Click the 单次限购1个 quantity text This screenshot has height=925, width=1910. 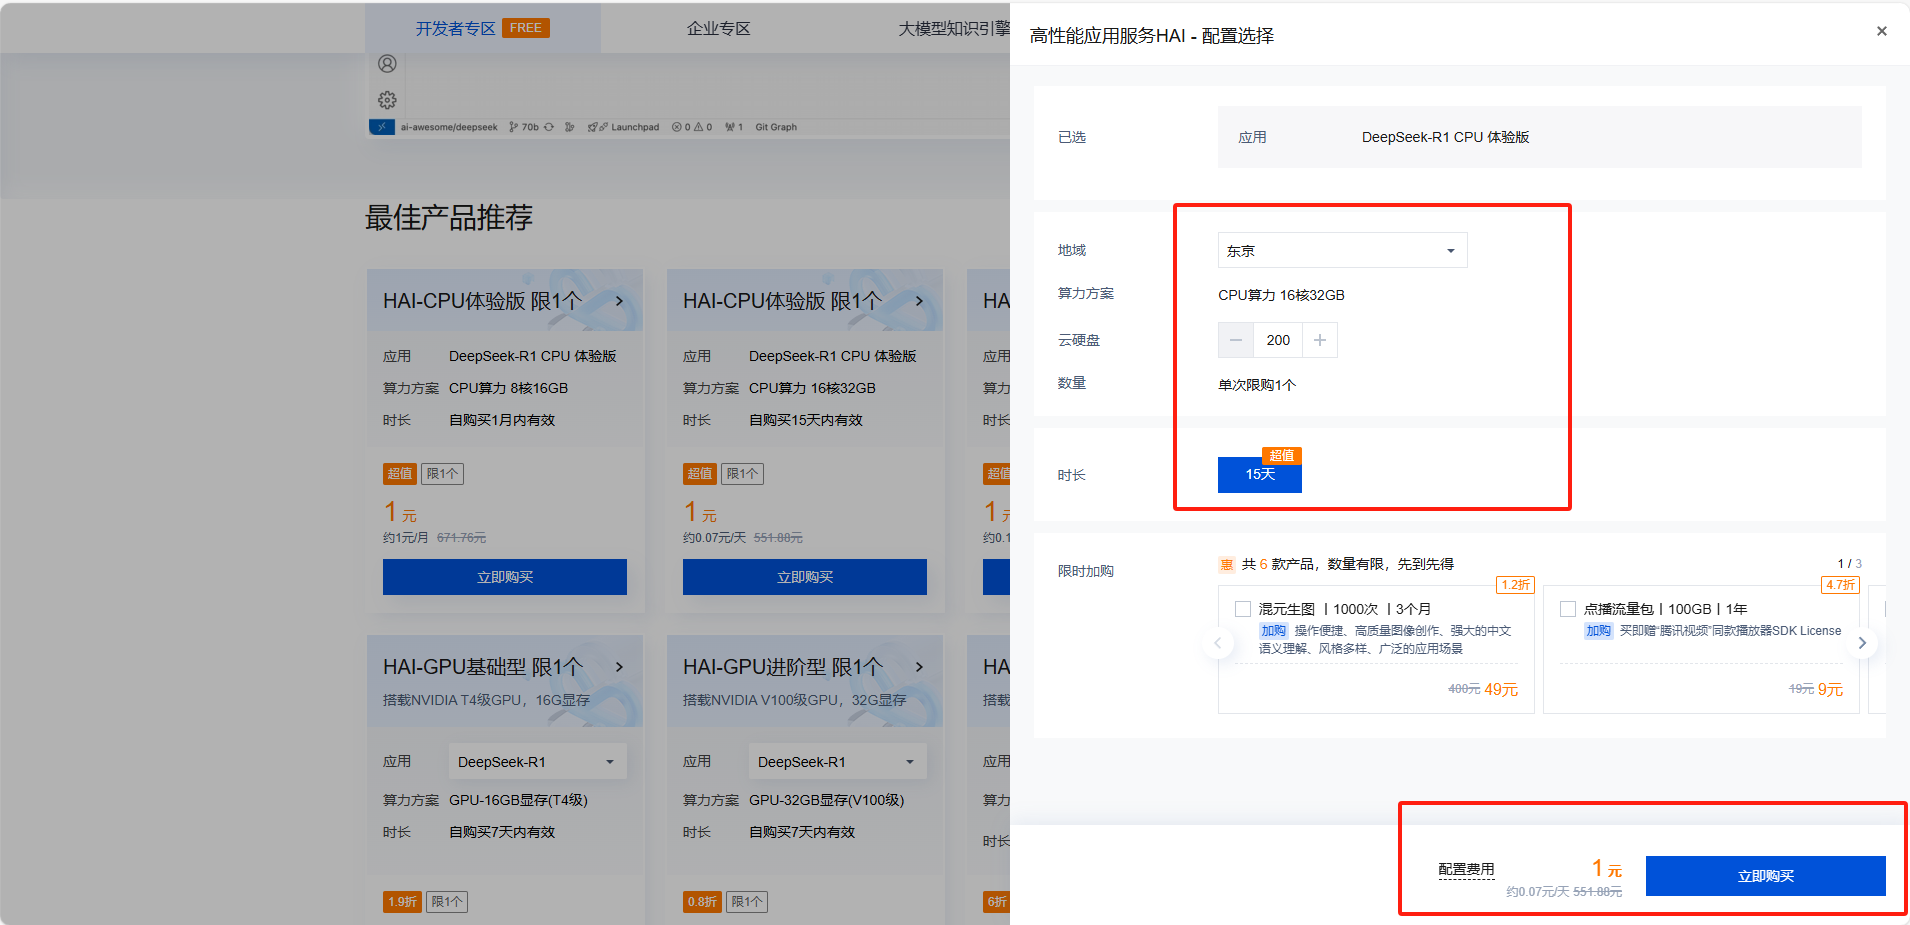tap(1257, 385)
